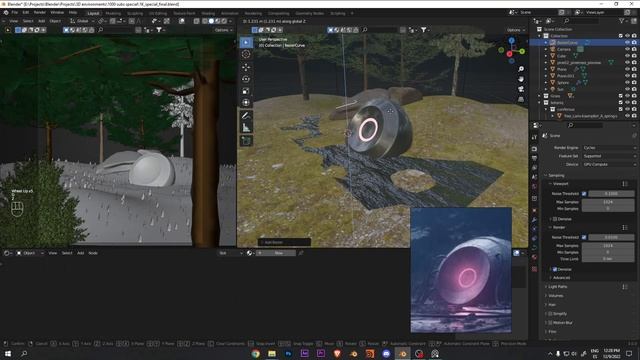The width and height of the screenshot is (640, 360).
Task: Click the Add menu in left viewport header
Action: (x=41, y=21)
